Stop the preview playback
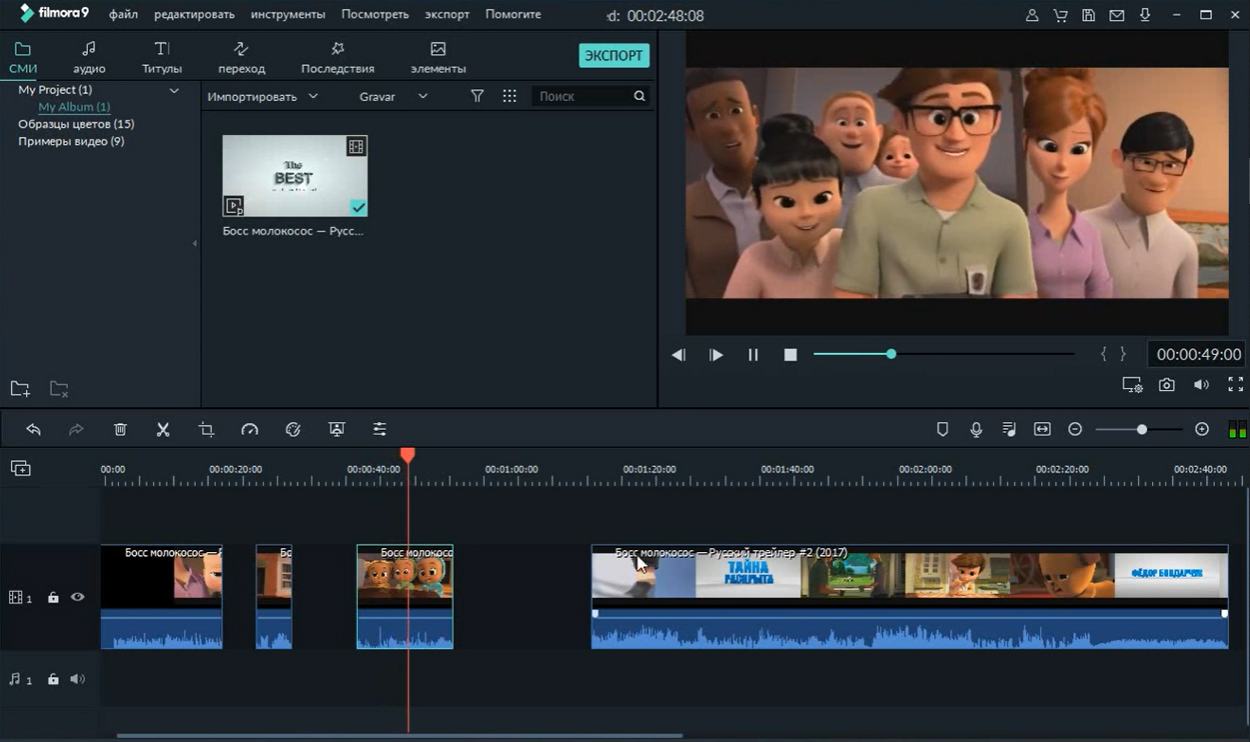The height and width of the screenshot is (742, 1250). pos(790,354)
